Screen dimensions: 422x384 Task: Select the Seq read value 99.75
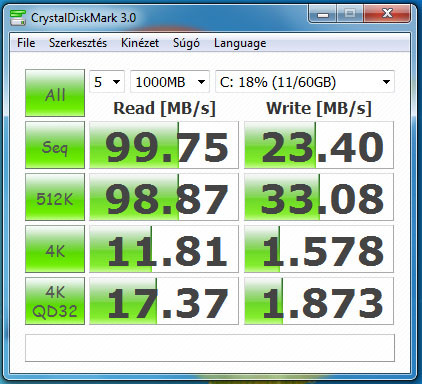164,145
